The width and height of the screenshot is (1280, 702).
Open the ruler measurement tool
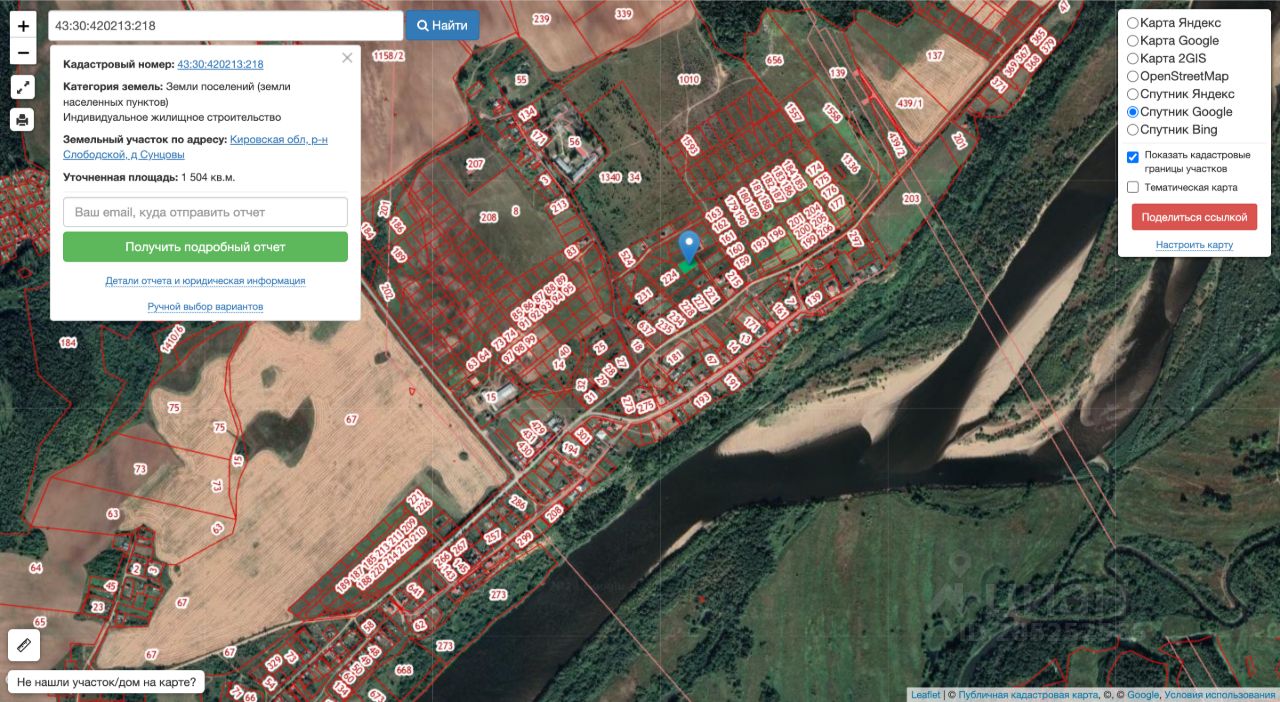click(x=24, y=645)
